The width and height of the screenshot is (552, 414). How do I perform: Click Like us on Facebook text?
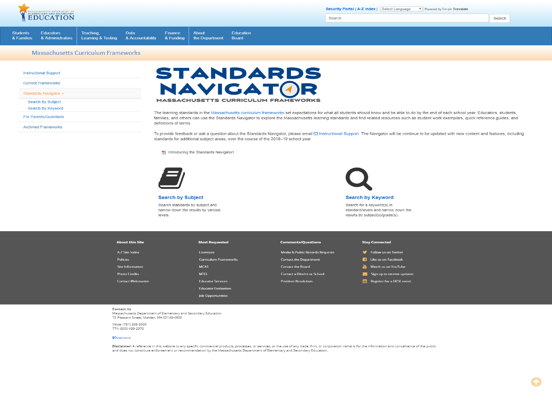387,259
